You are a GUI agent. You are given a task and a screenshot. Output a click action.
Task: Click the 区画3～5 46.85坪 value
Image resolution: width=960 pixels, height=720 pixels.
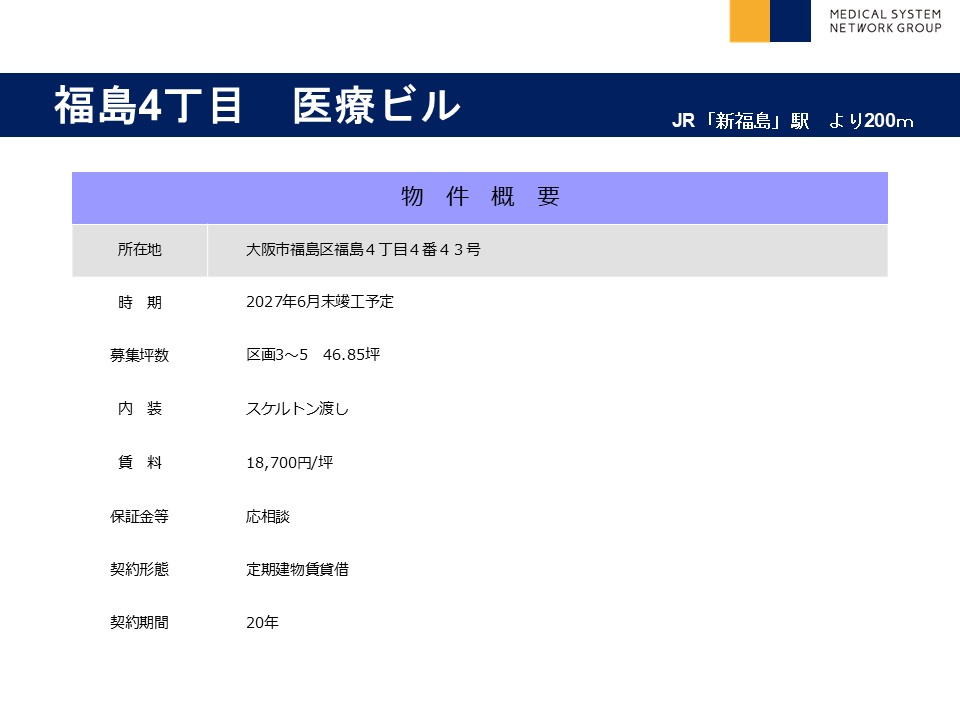point(313,355)
